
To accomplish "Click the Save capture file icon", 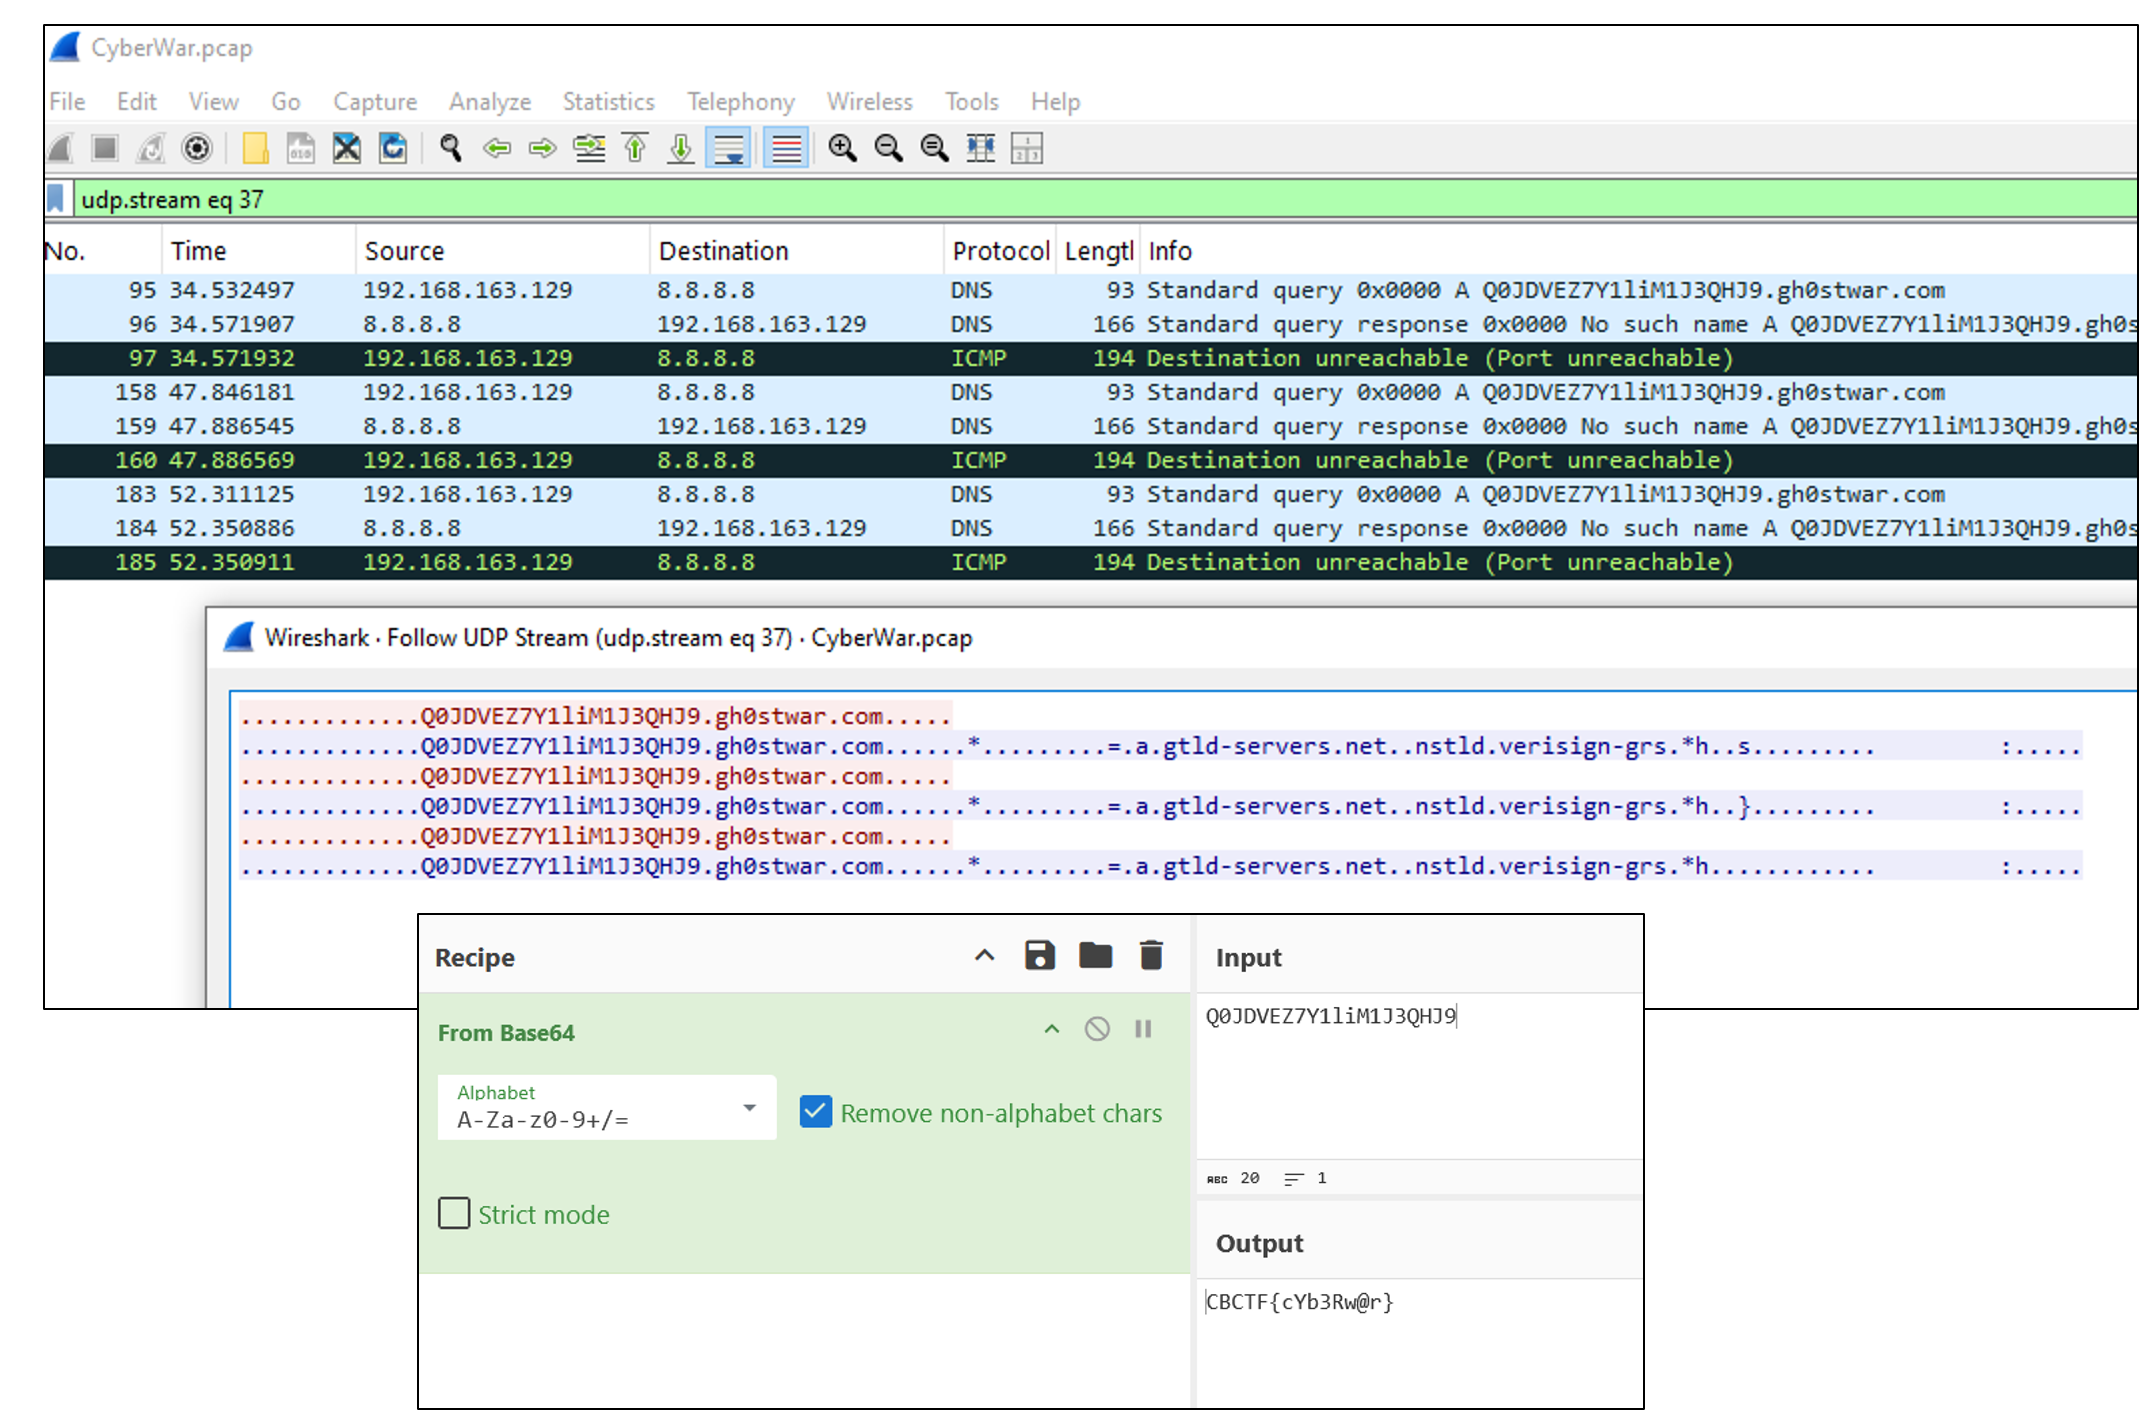I will click(x=301, y=149).
